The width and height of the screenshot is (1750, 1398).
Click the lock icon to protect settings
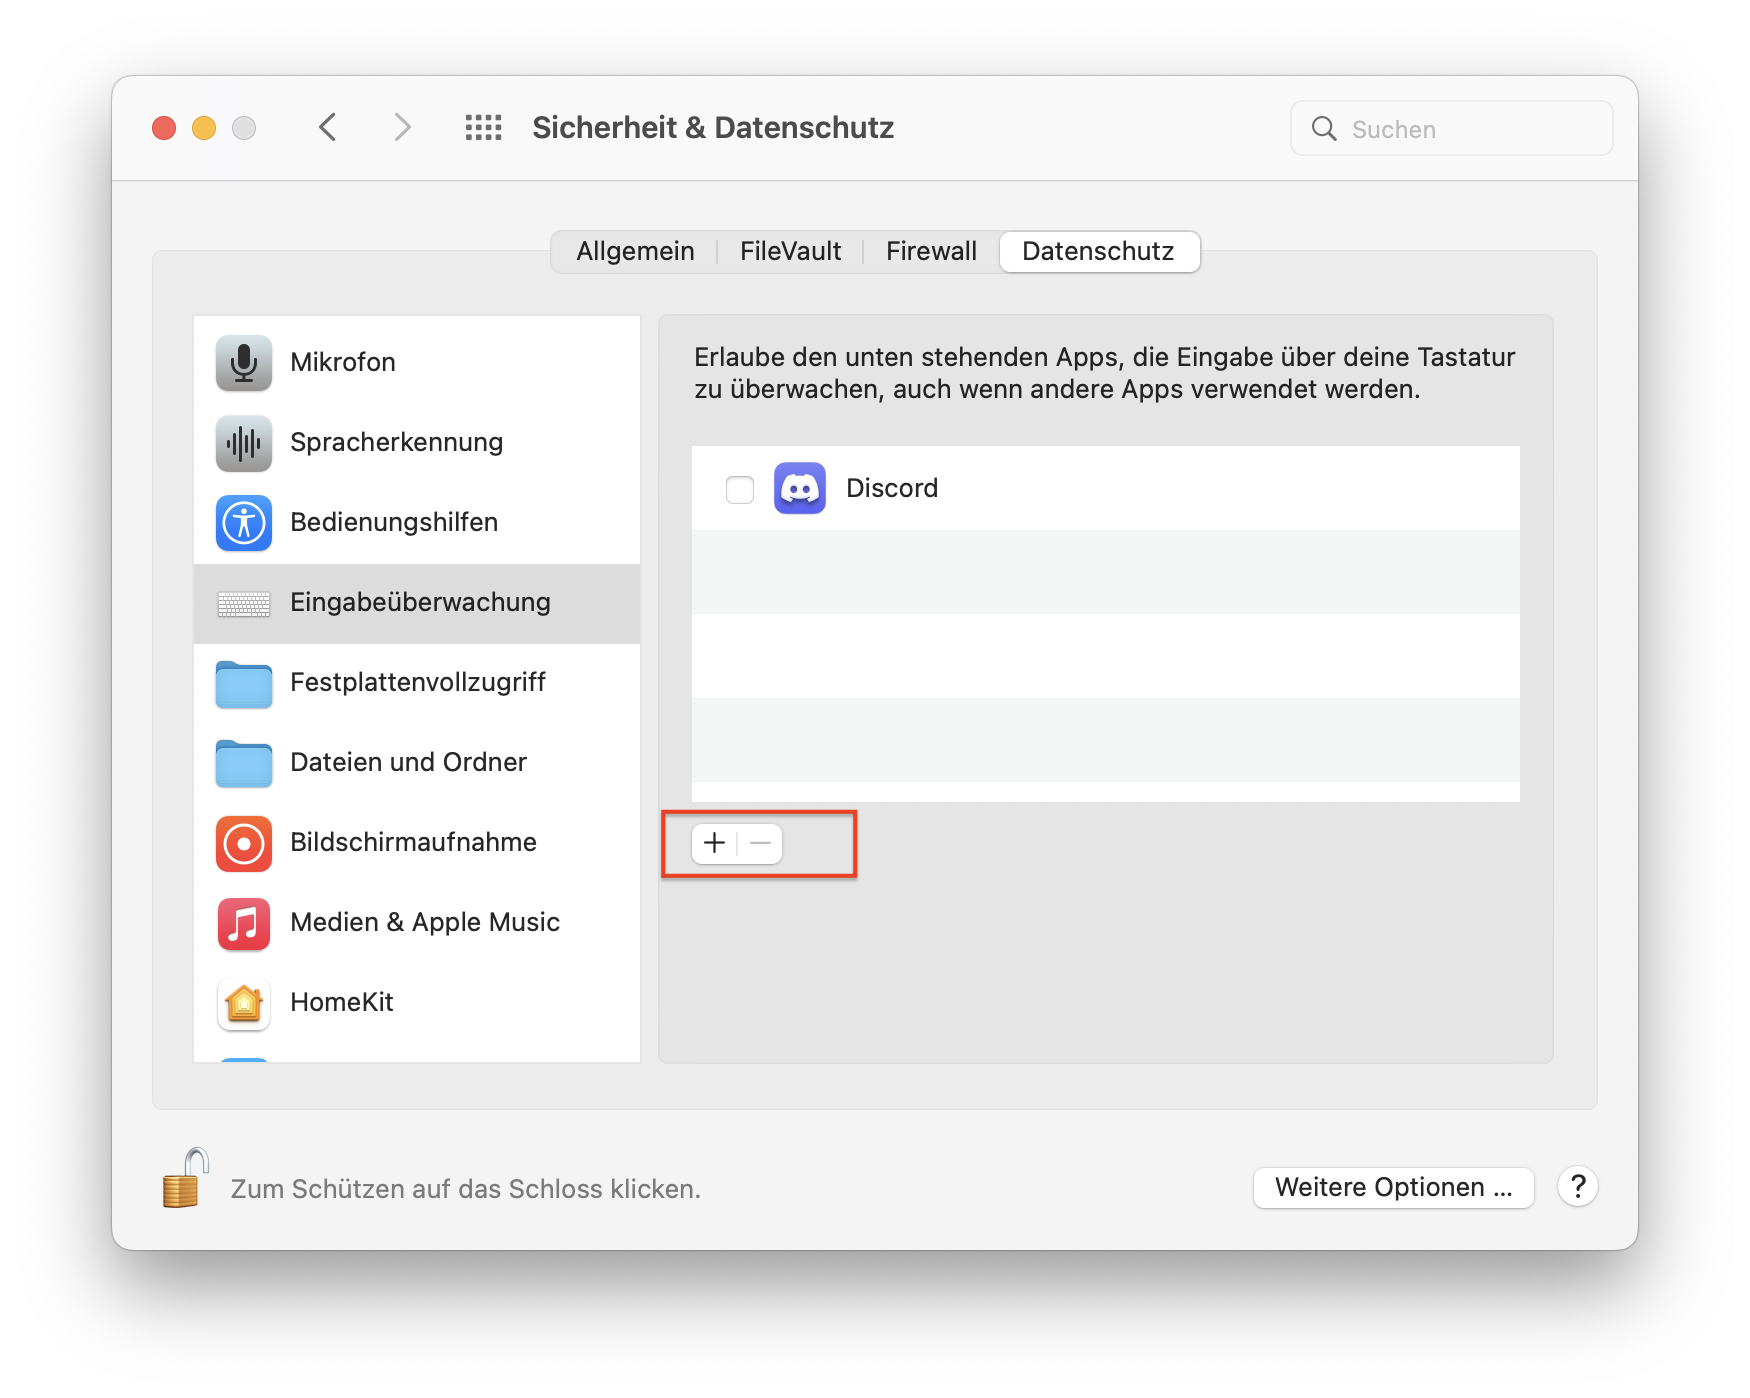tap(185, 1180)
